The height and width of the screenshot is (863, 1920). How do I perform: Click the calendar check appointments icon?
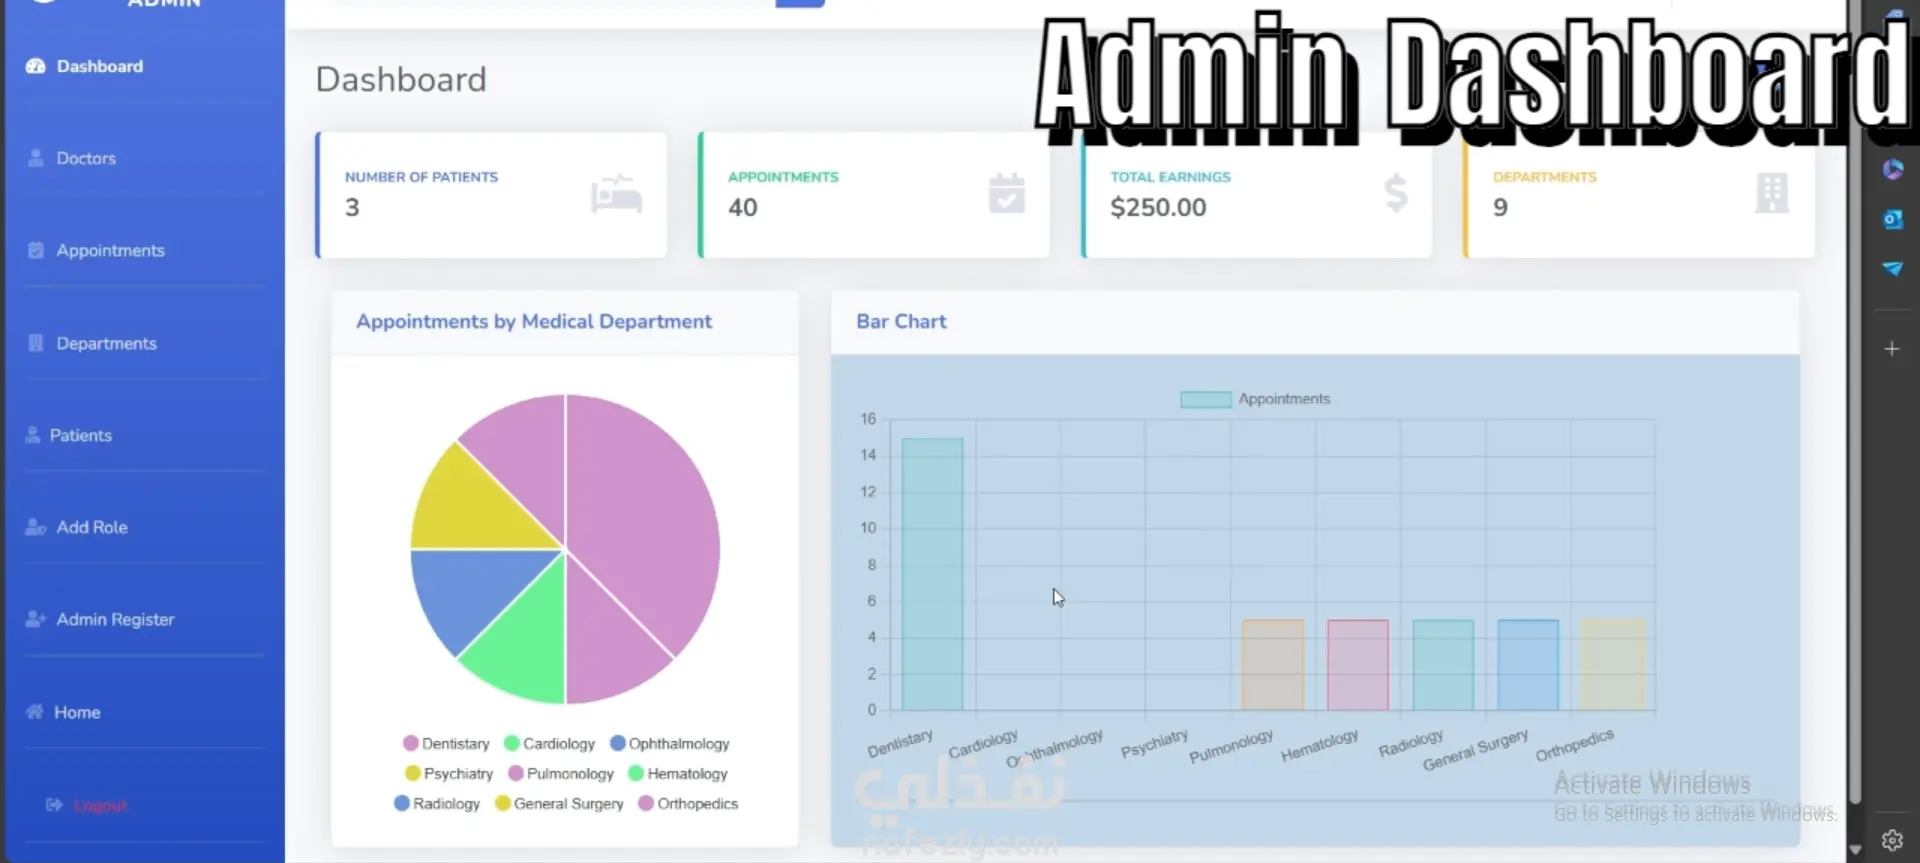pyautogui.click(x=1007, y=193)
